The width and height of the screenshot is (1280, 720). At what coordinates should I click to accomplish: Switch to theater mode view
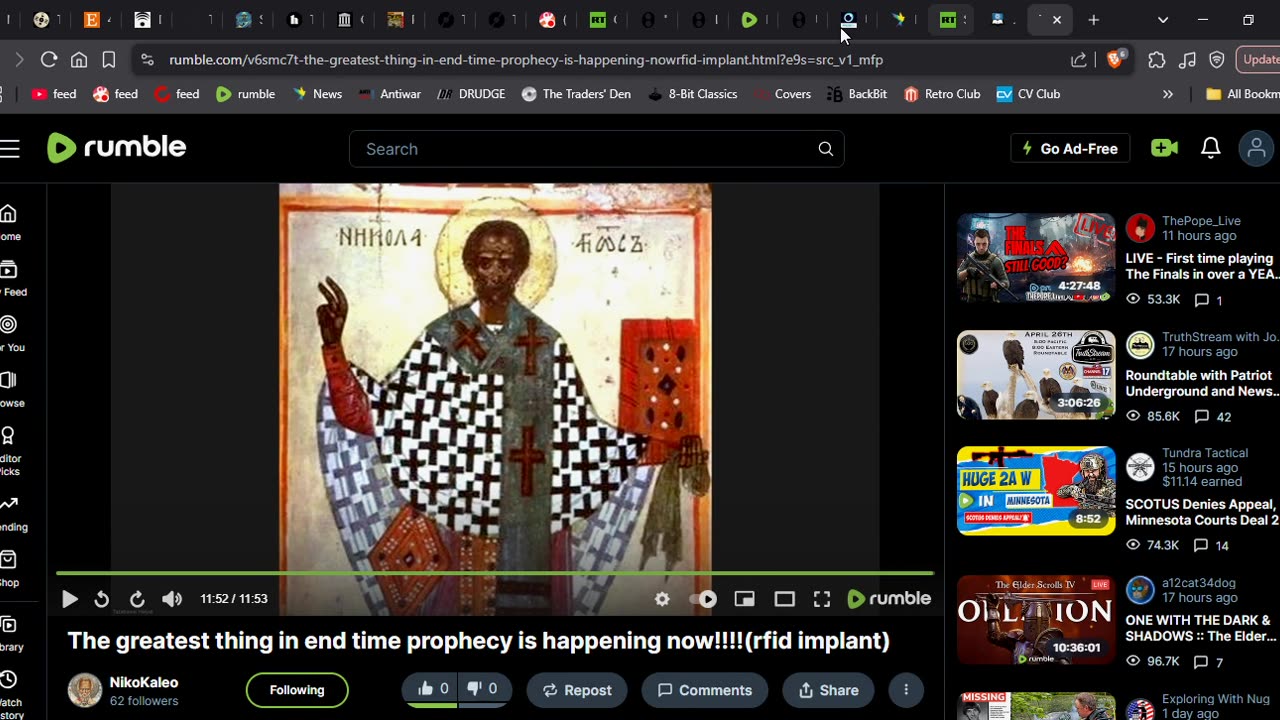tap(784, 599)
